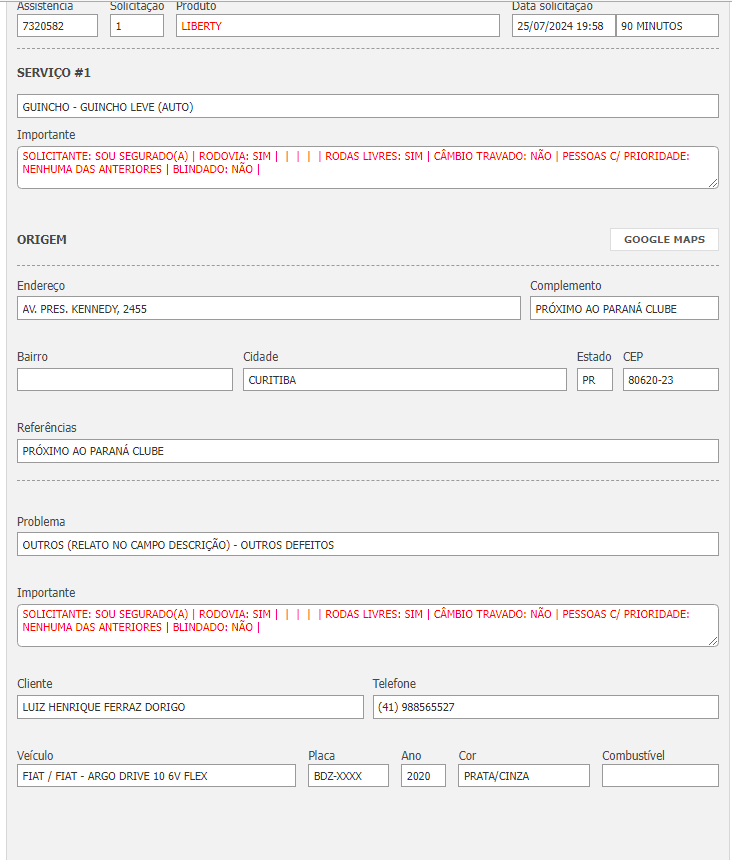Select the Solicitação field
Viewport: 732px width, 860px height.
point(136,26)
